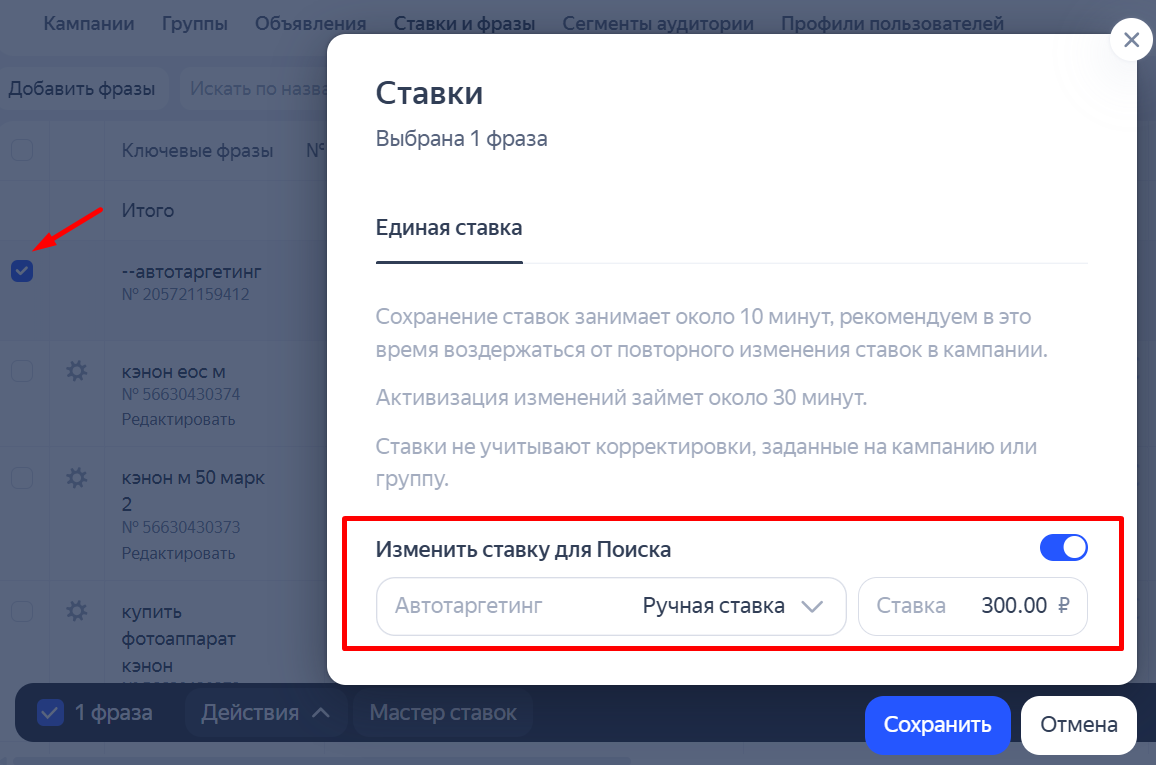The height and width of the screenshot is (765, 1156).
Task: Uncheck "1 фраза" in the bottom bar
Action: [x=49, y=712]
